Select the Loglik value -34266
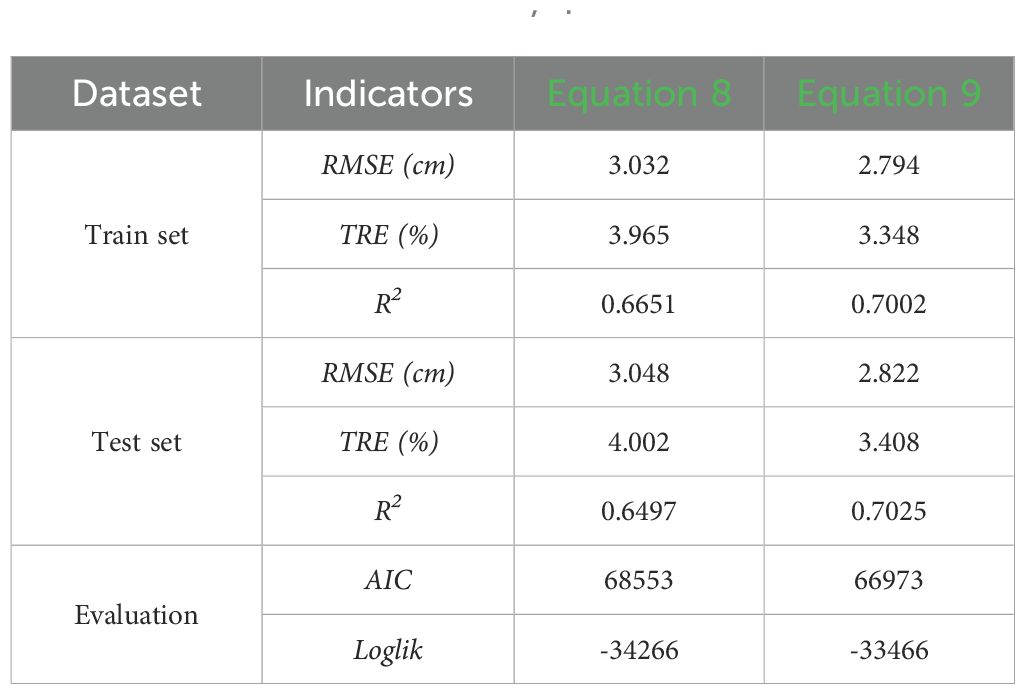 pyautogui.click(x=639, y=650)
